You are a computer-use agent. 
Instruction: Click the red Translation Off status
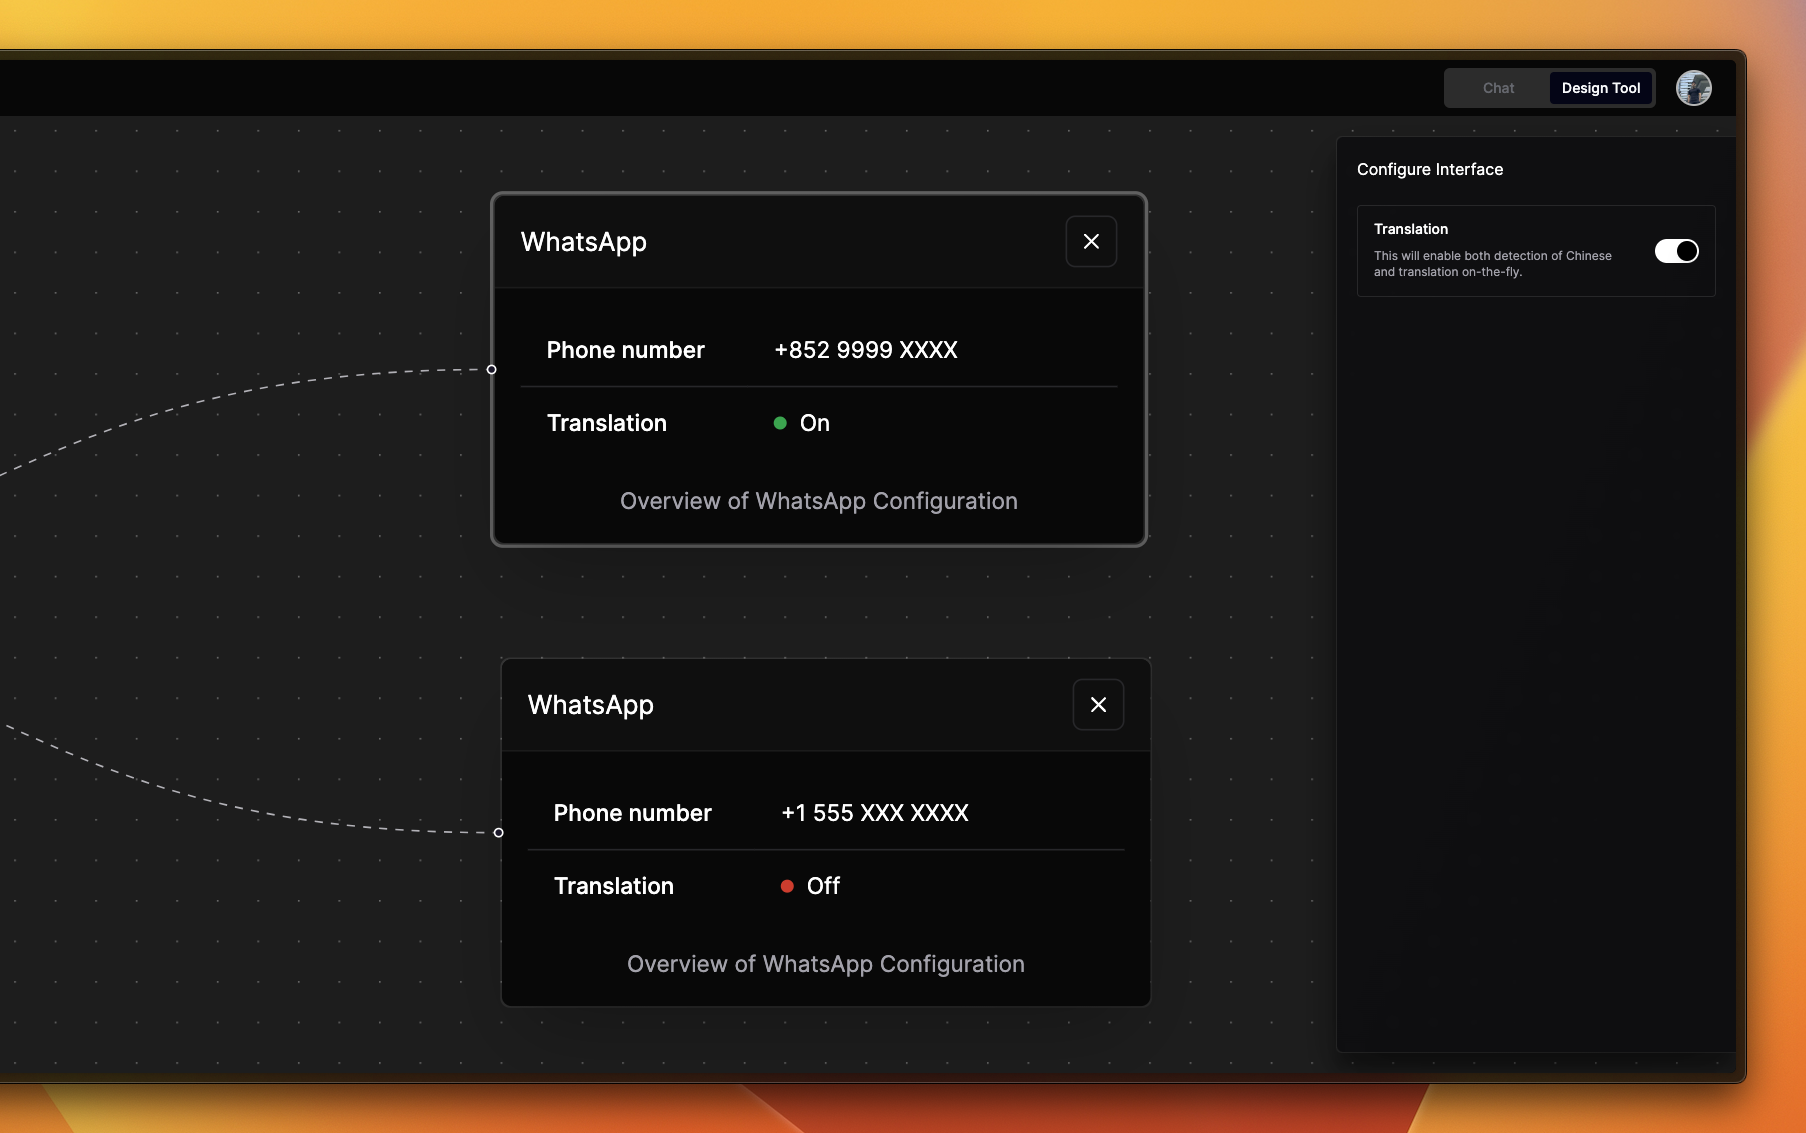(811, 886)
